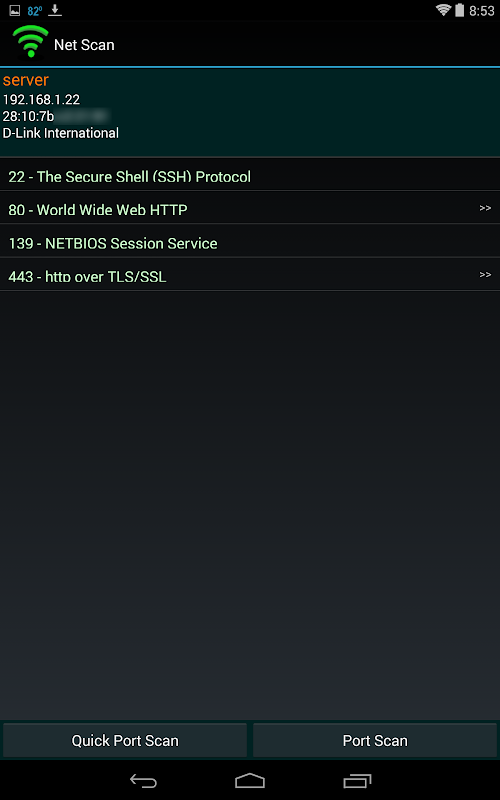Image resolution: width=500 pixels, height=800 pixels.
Task: Open the 443 - http over TLS/SSL row
Action: [x=250, y=274]
